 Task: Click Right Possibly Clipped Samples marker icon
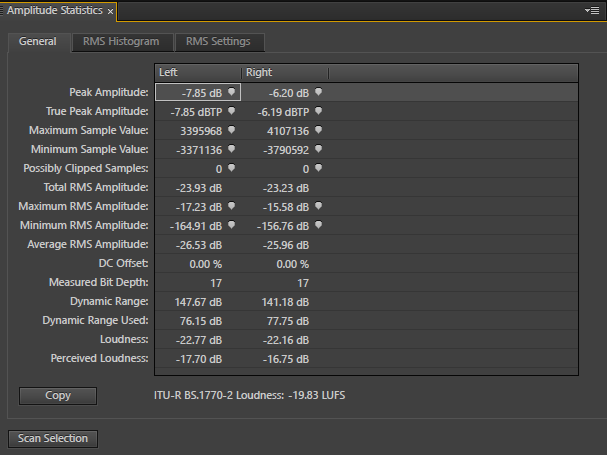319,168
